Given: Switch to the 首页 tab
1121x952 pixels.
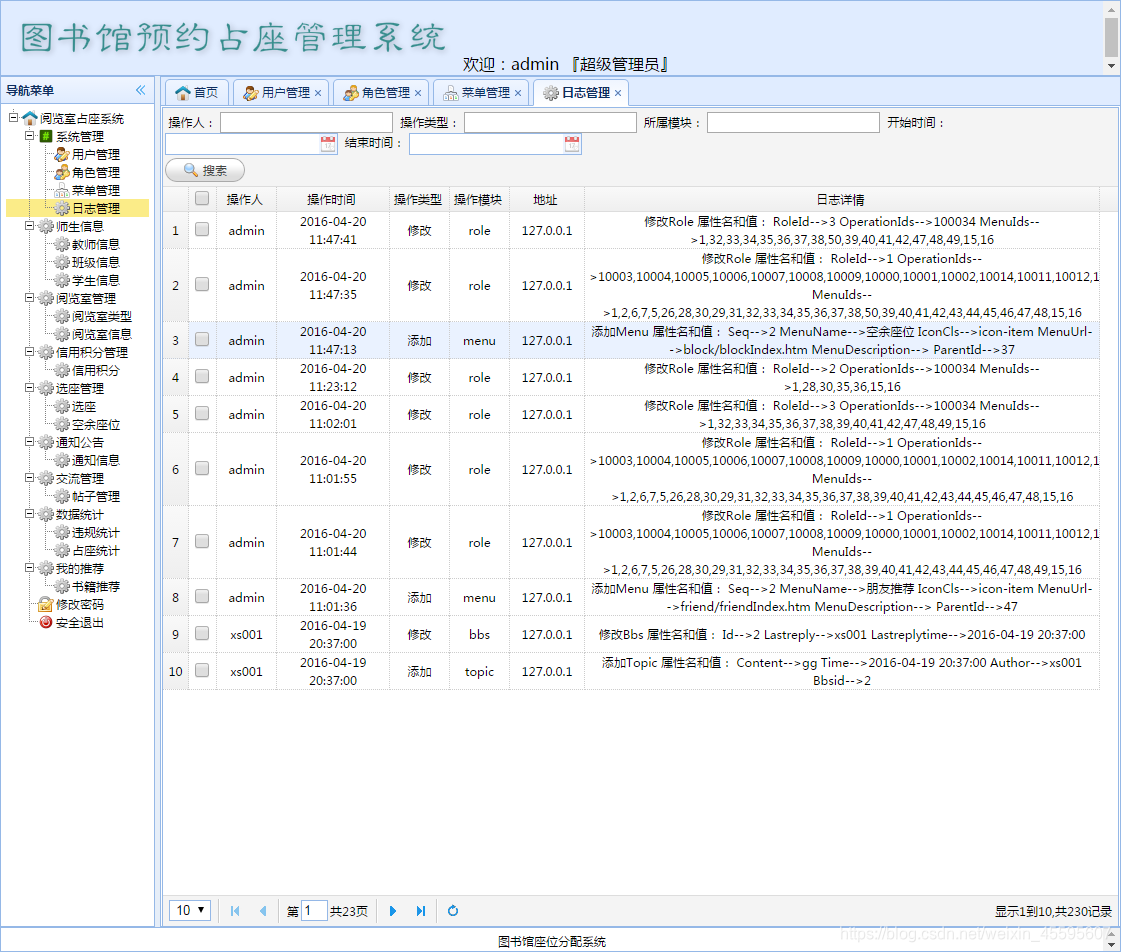Looking at the screenshot, I should [x=197, y=93].
